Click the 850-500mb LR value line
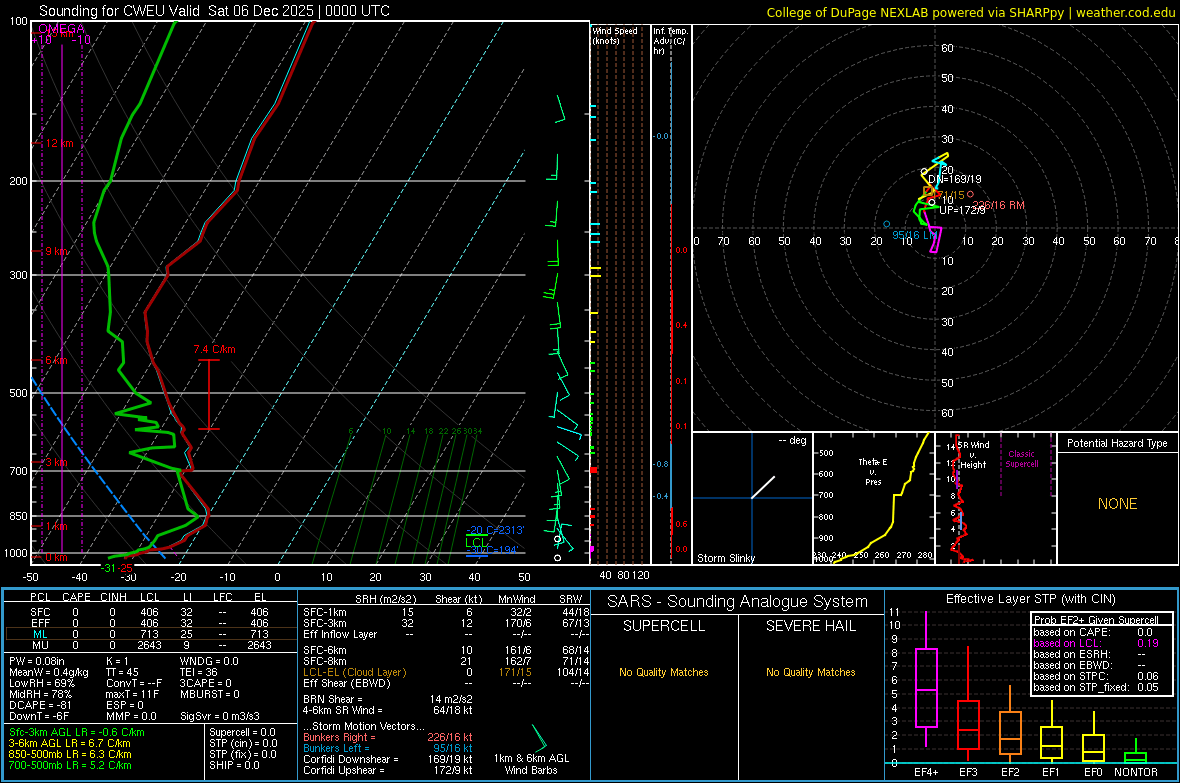The image size is (1180, 783). click(x=70, y=754)
